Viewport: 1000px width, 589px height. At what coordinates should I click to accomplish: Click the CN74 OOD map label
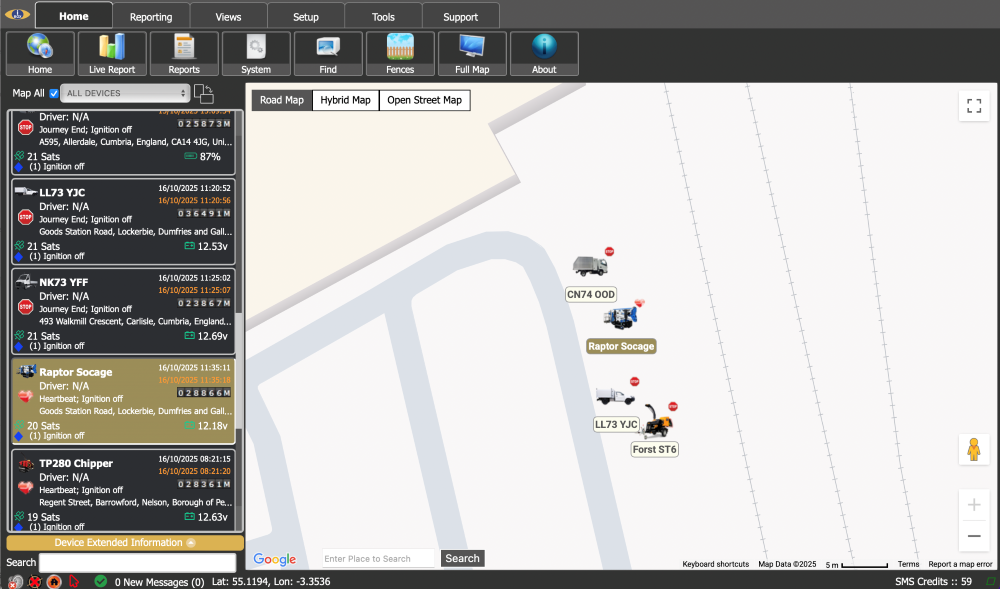pyautogui.click(x=591, y=294)
